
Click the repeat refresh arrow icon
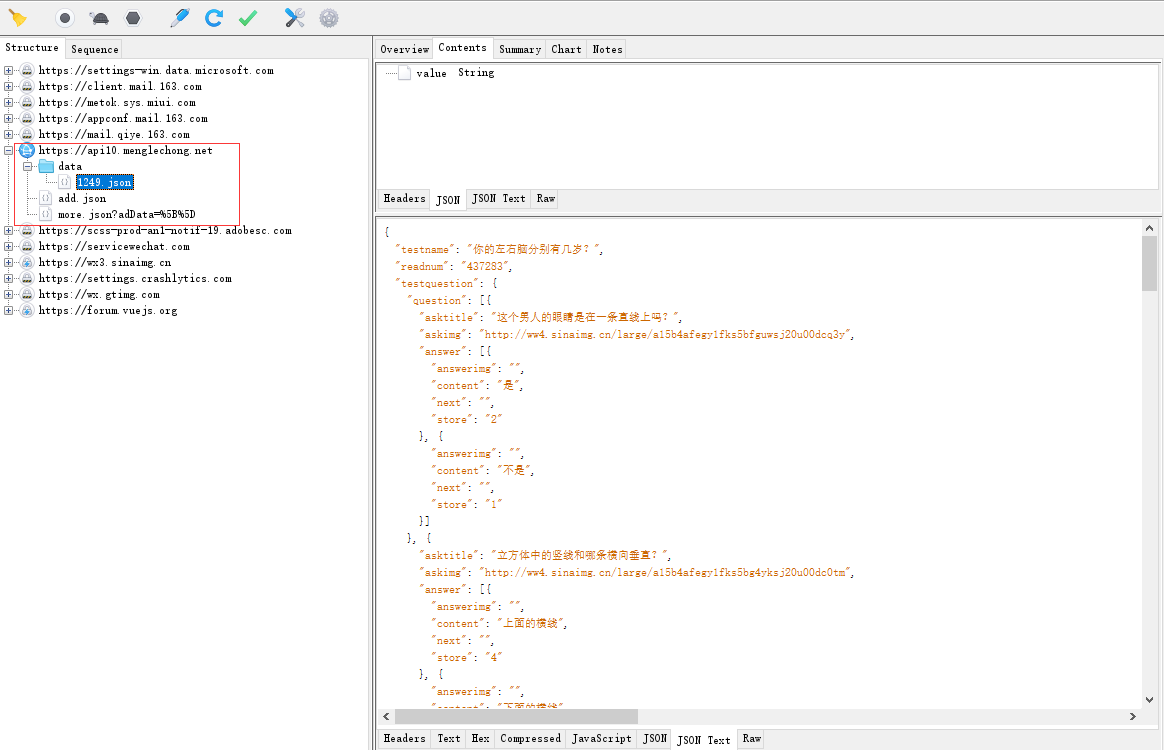214,18
